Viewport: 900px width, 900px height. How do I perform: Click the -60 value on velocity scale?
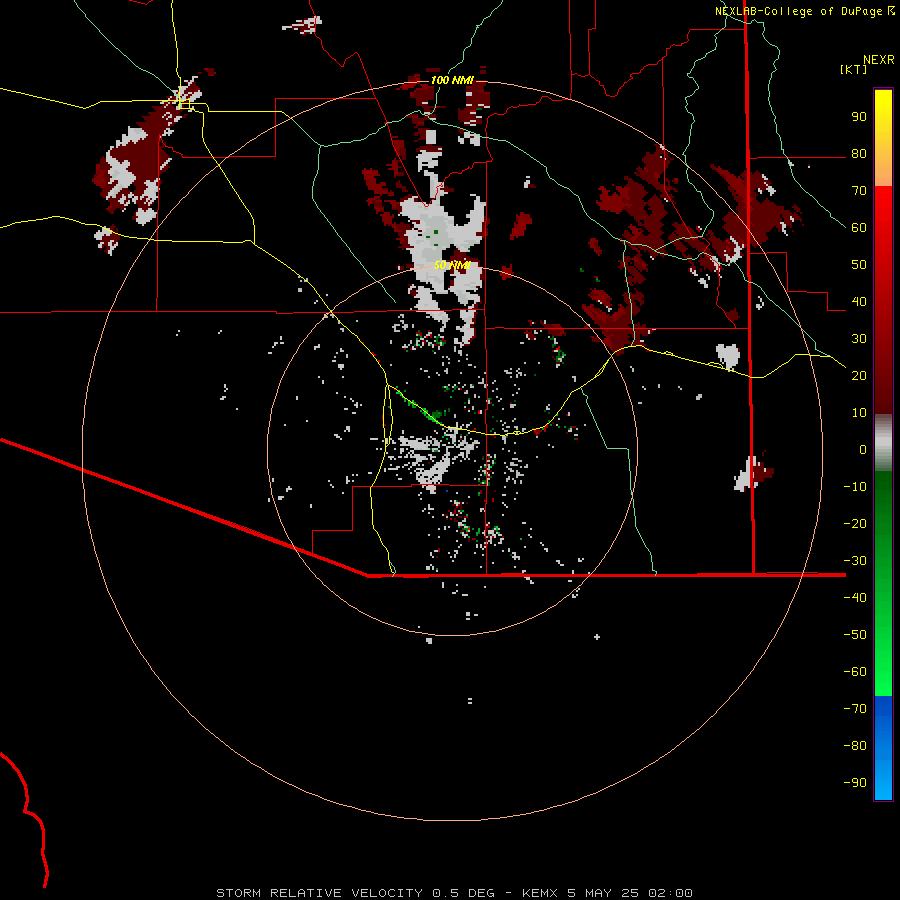(x=855, y=672)
